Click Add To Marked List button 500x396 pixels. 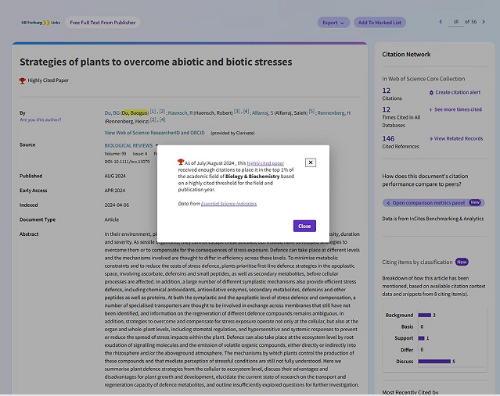coord(380,22)
